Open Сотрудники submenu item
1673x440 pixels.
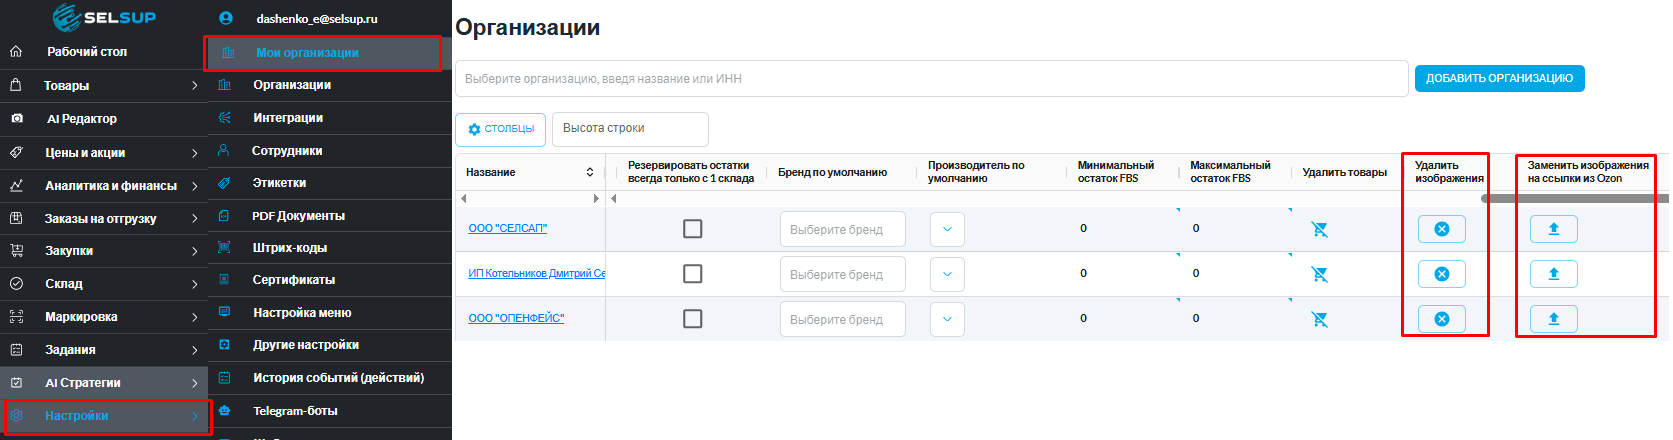click(287, 151)
